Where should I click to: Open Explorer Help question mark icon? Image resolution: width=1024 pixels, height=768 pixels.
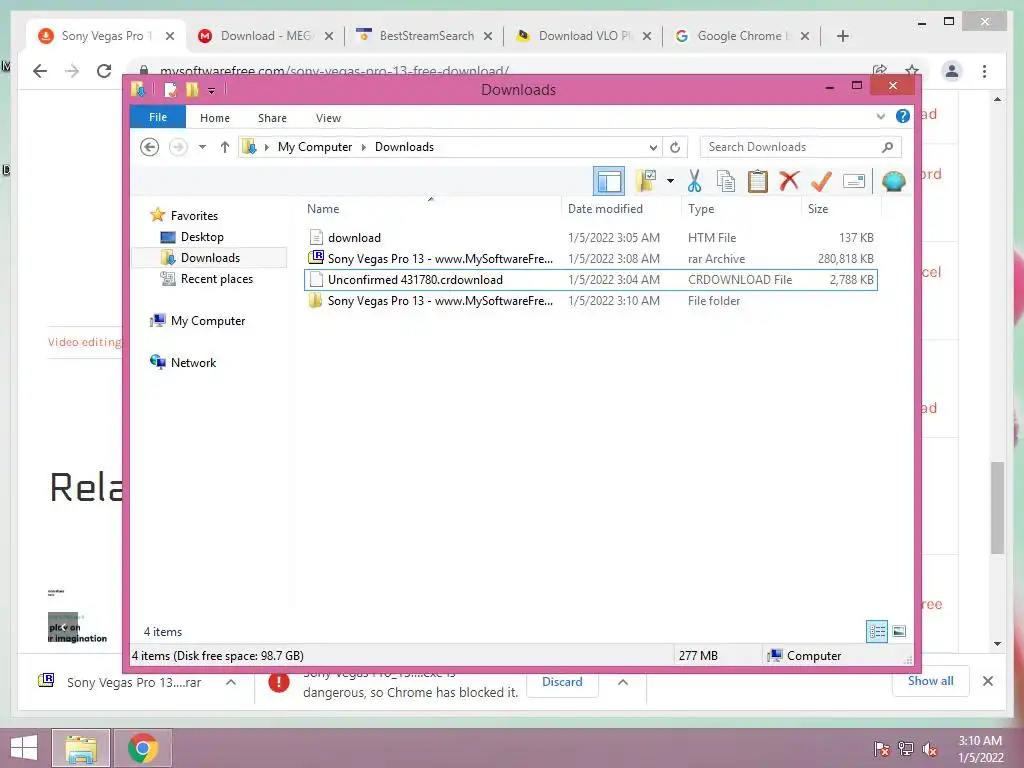click(903, 116)
